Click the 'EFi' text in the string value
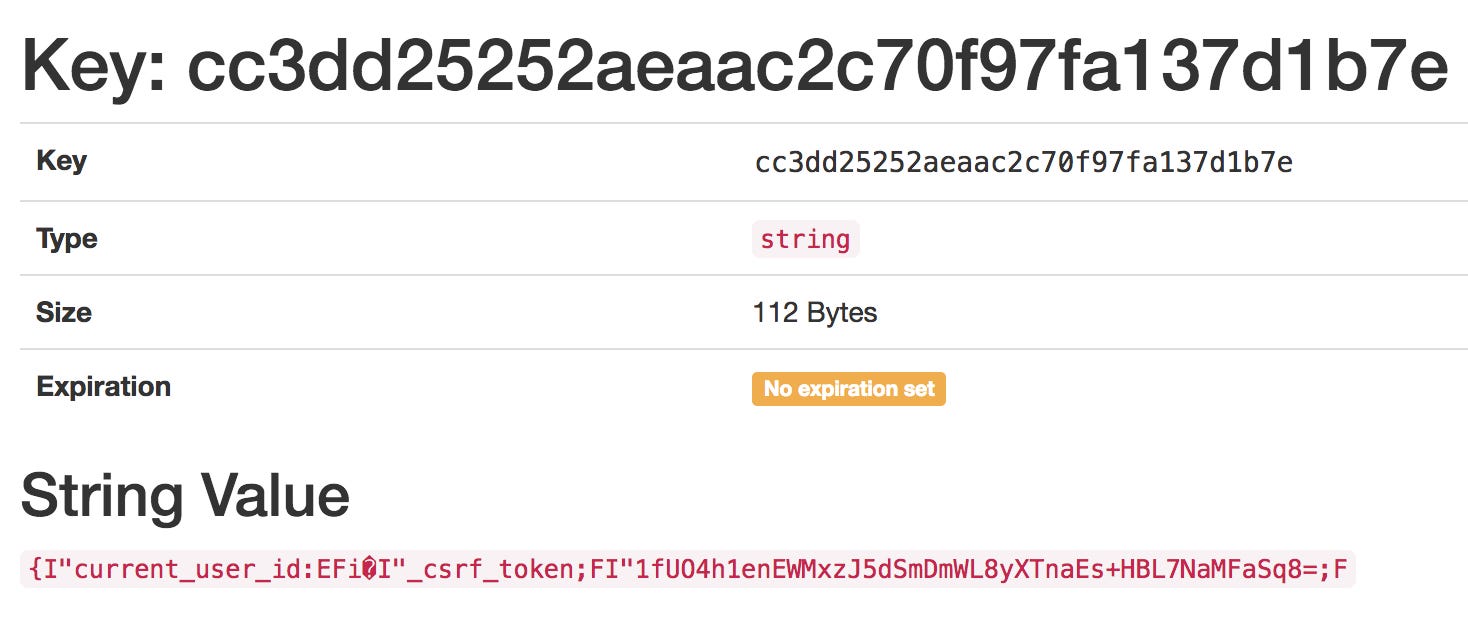The width and height of the screenshot is (1468, 622). coord(339,571)
